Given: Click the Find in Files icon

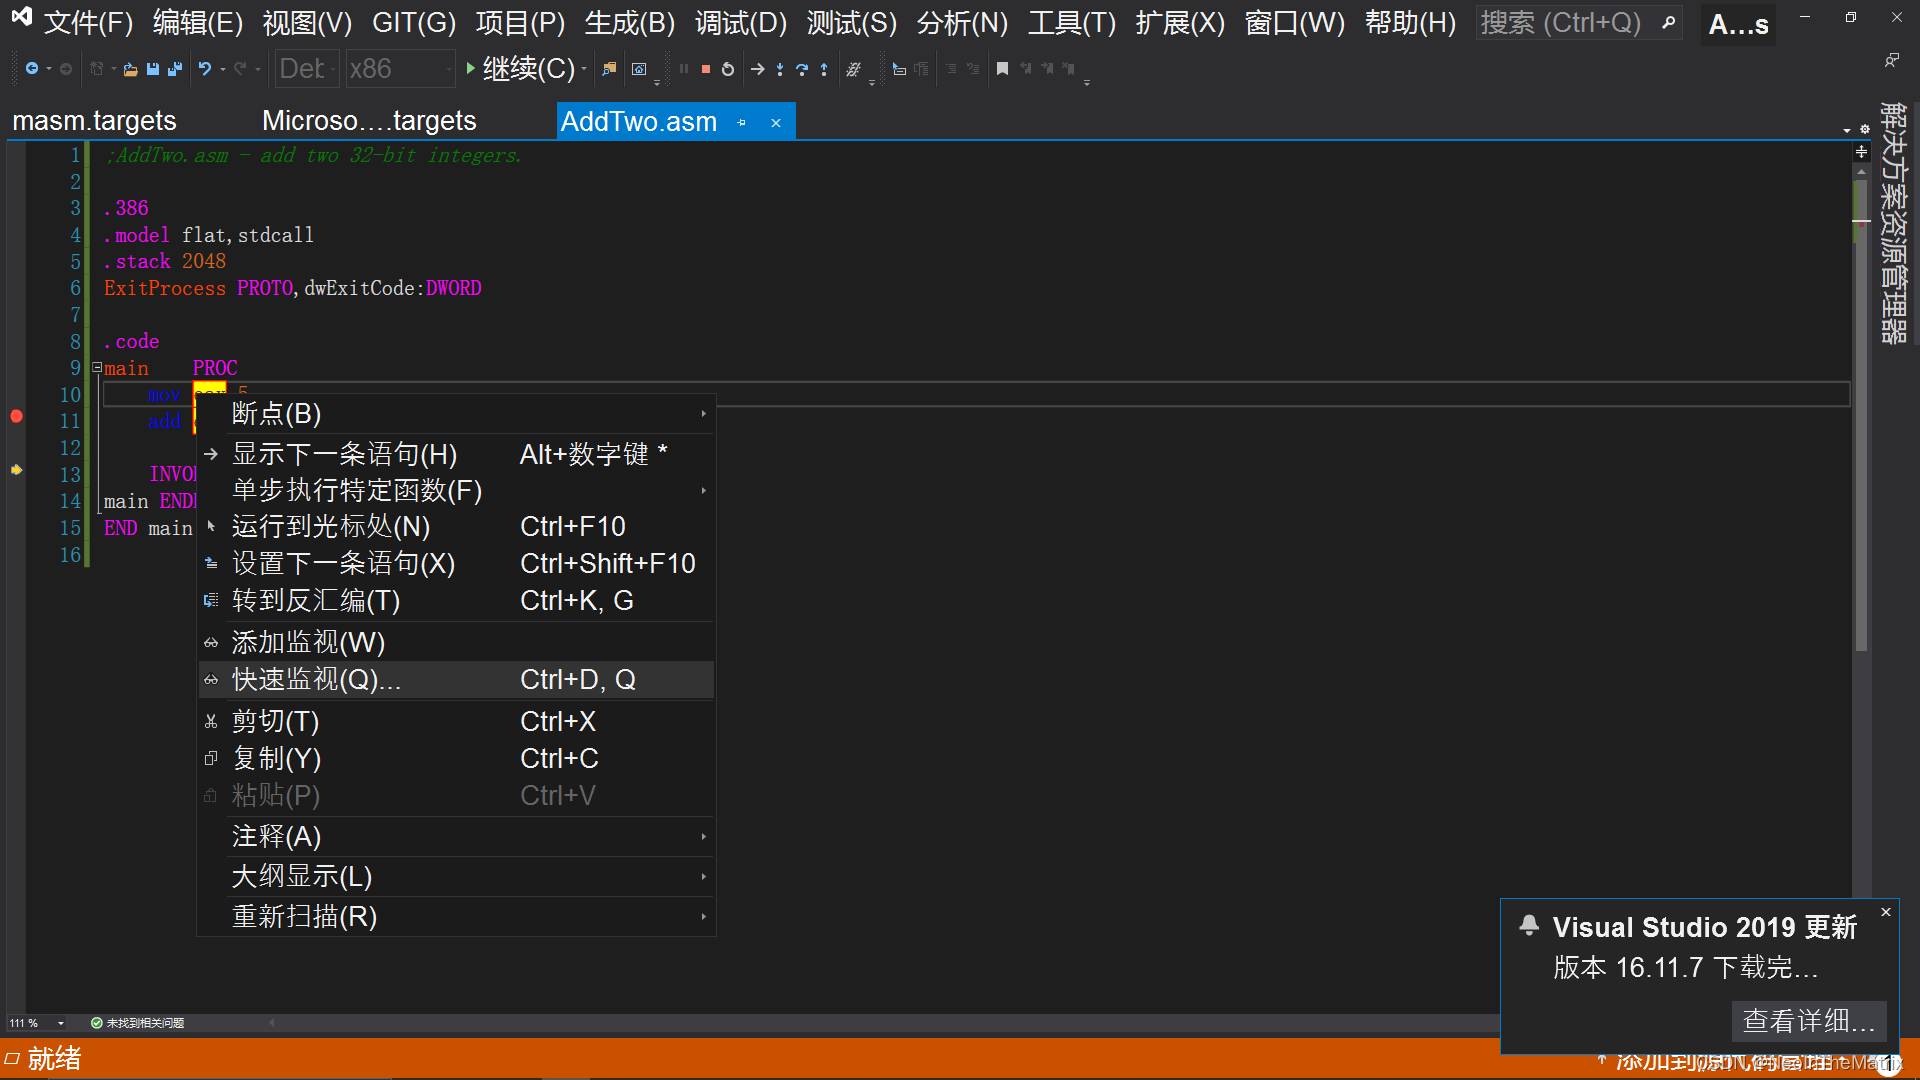Looking at the screenshot, I should (x=609, y=69).
